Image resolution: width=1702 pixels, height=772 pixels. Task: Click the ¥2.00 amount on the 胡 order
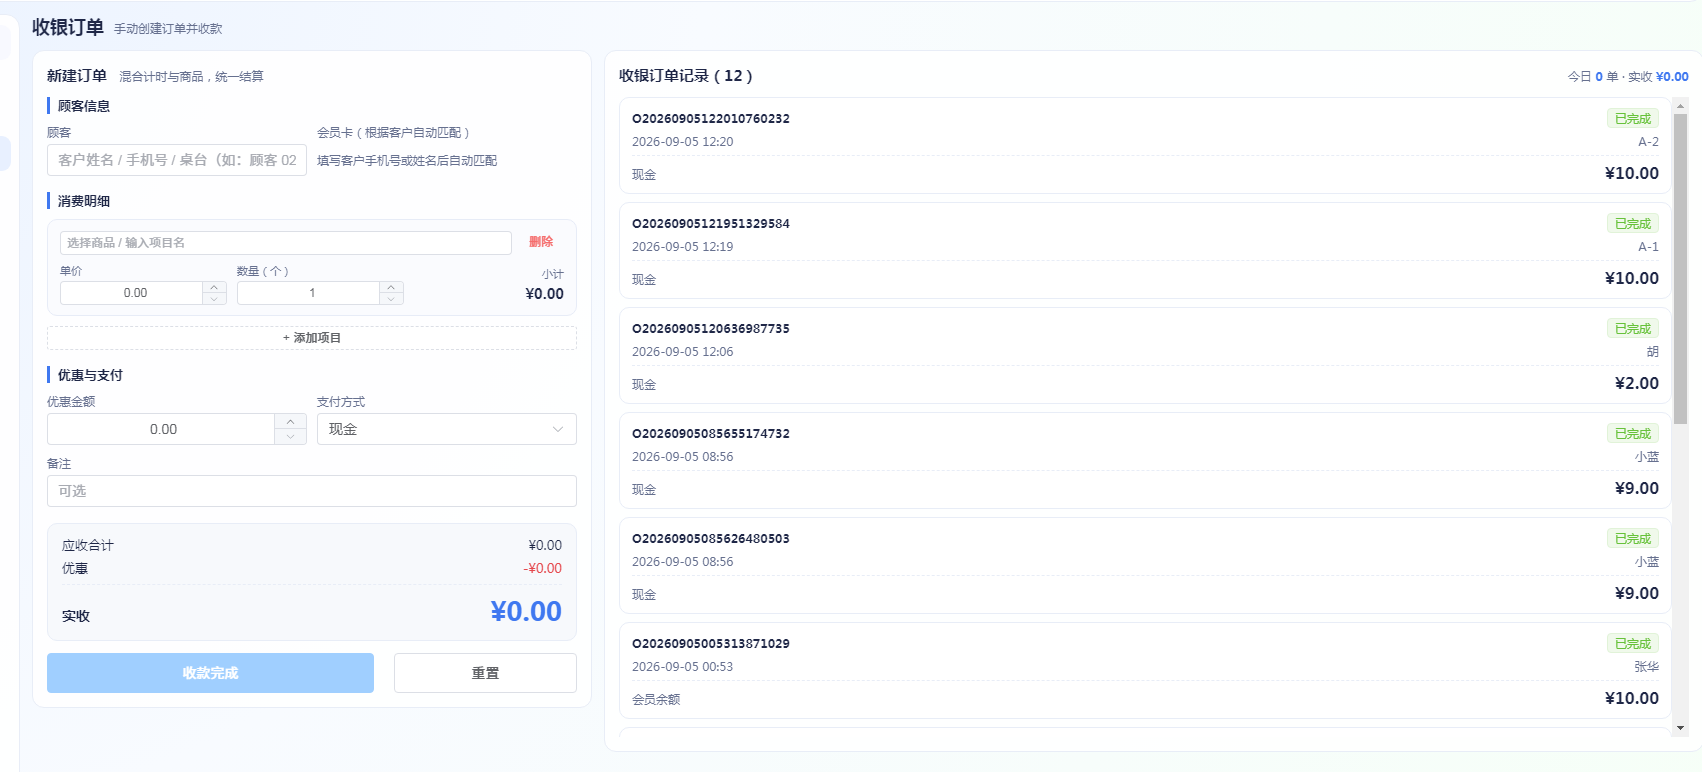click(x=1637, y=383)
